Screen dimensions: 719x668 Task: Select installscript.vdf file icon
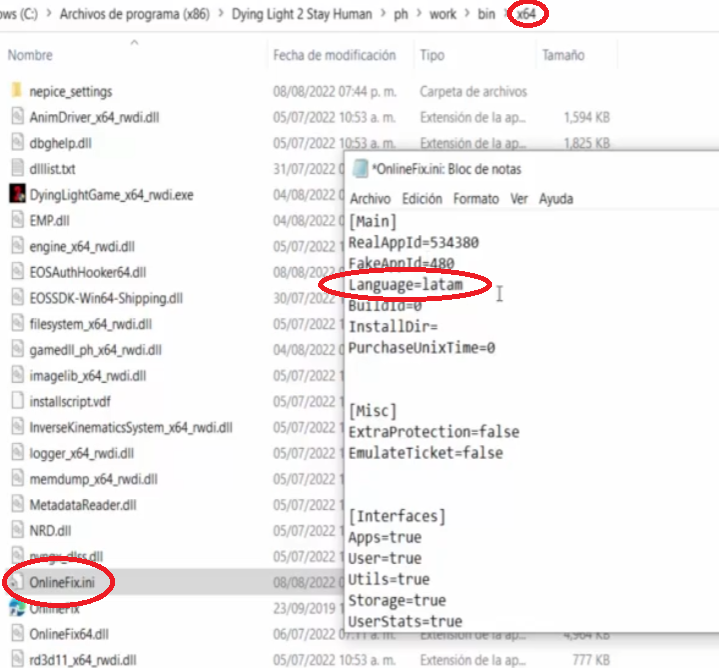tap(17, 400)
